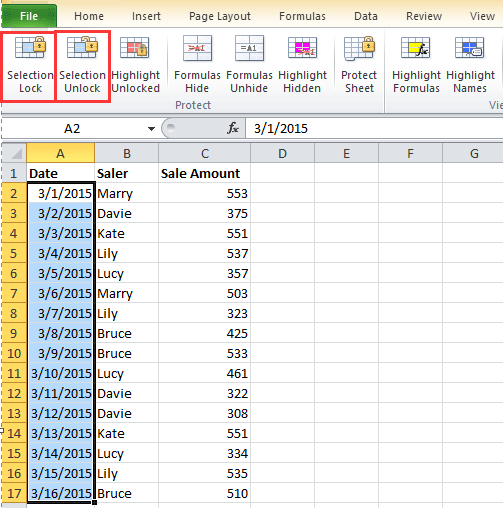Select the row 9 header
Screen dimensions: 503x508
14,333
